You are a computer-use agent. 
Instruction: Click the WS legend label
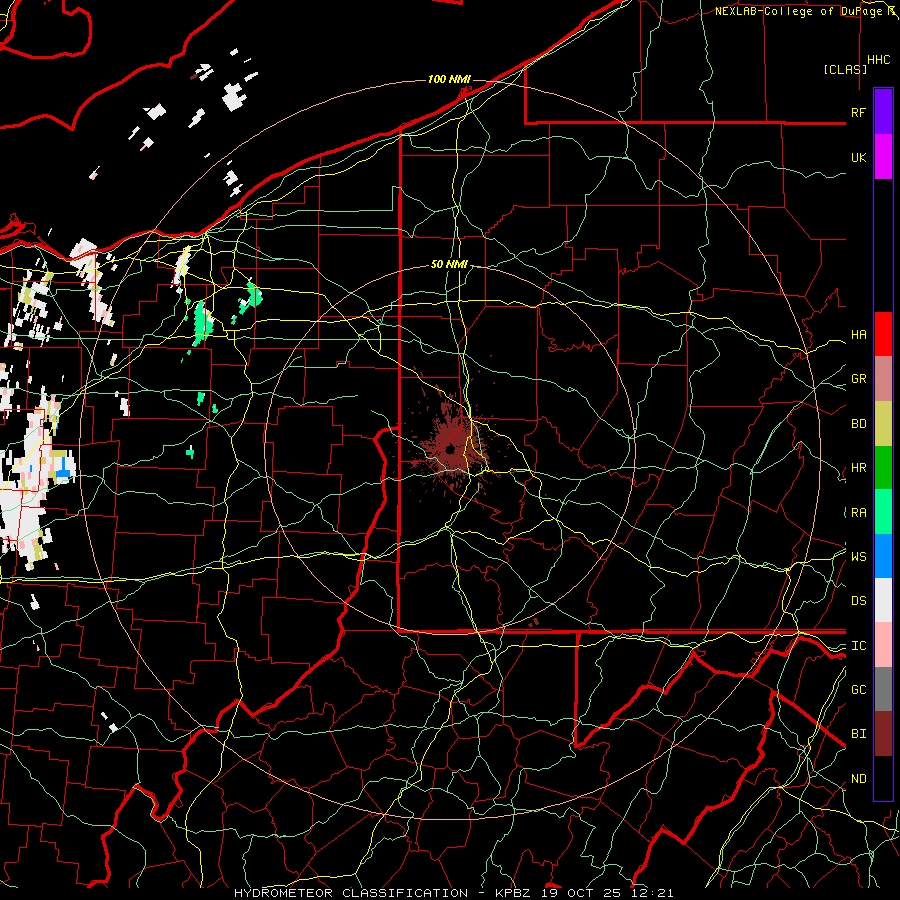coord(858,557)
